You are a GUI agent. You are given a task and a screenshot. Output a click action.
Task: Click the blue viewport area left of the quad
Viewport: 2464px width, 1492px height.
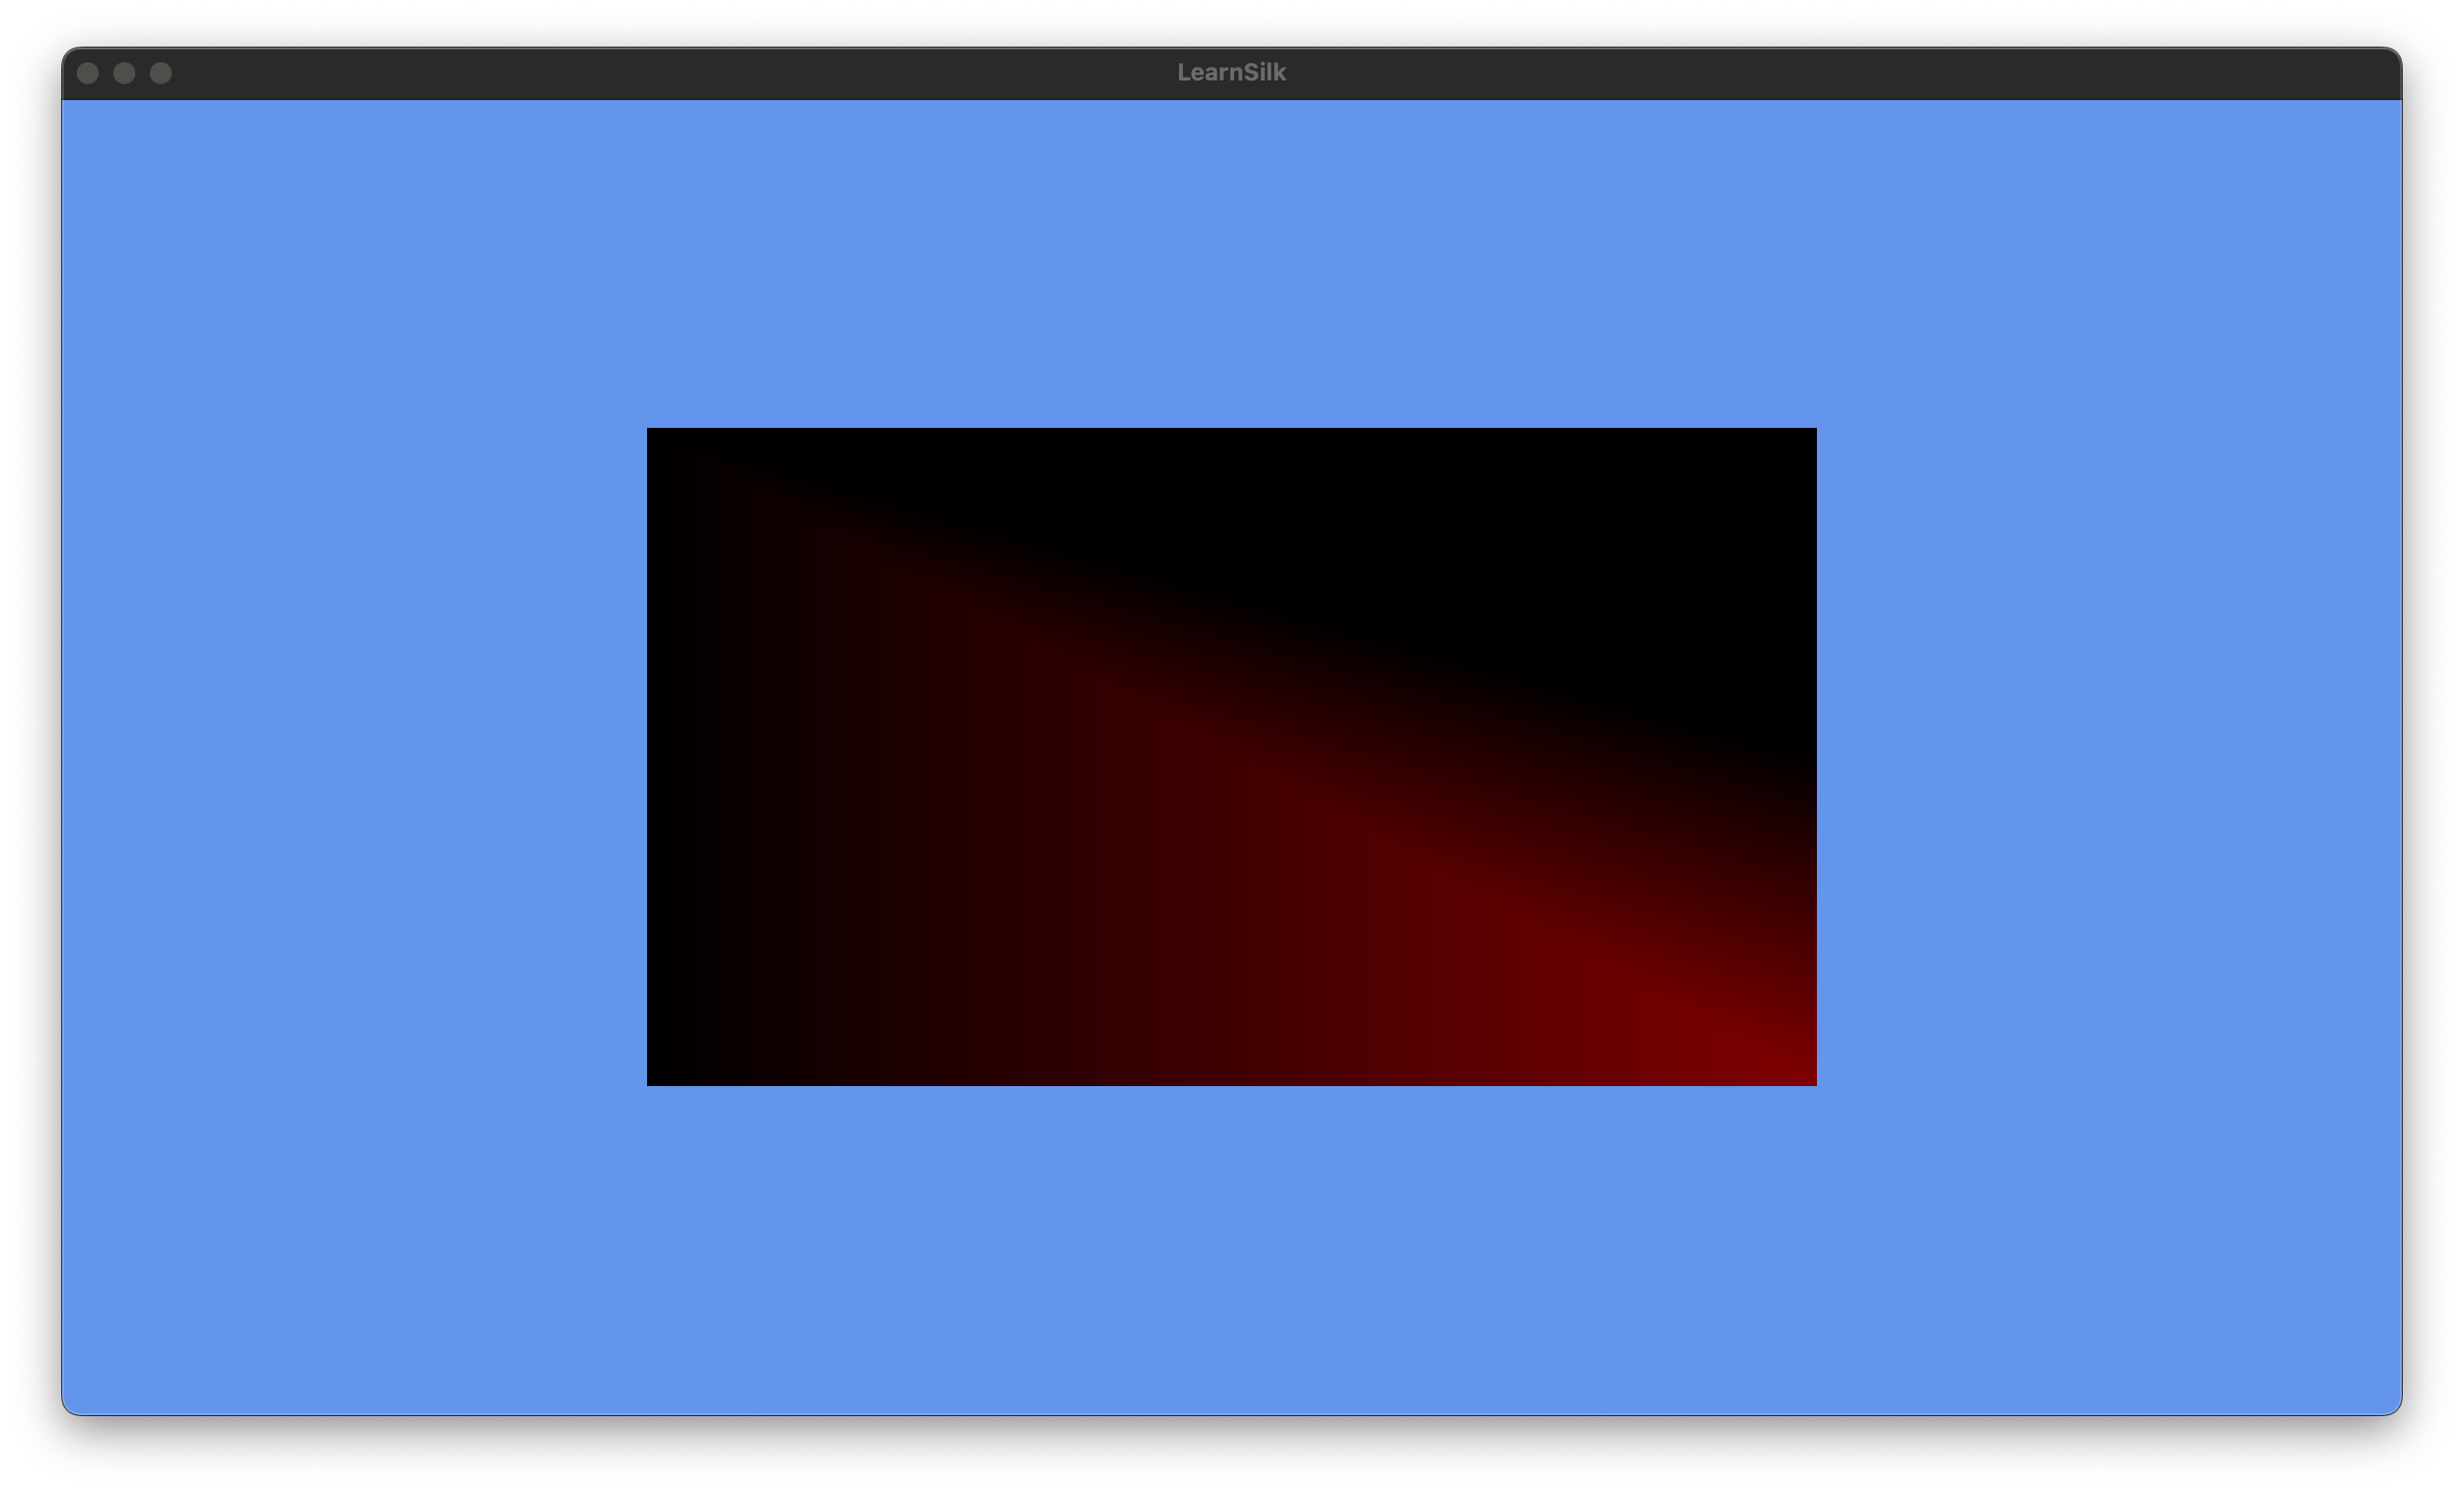pyautogui.click(x=350, y=758)
